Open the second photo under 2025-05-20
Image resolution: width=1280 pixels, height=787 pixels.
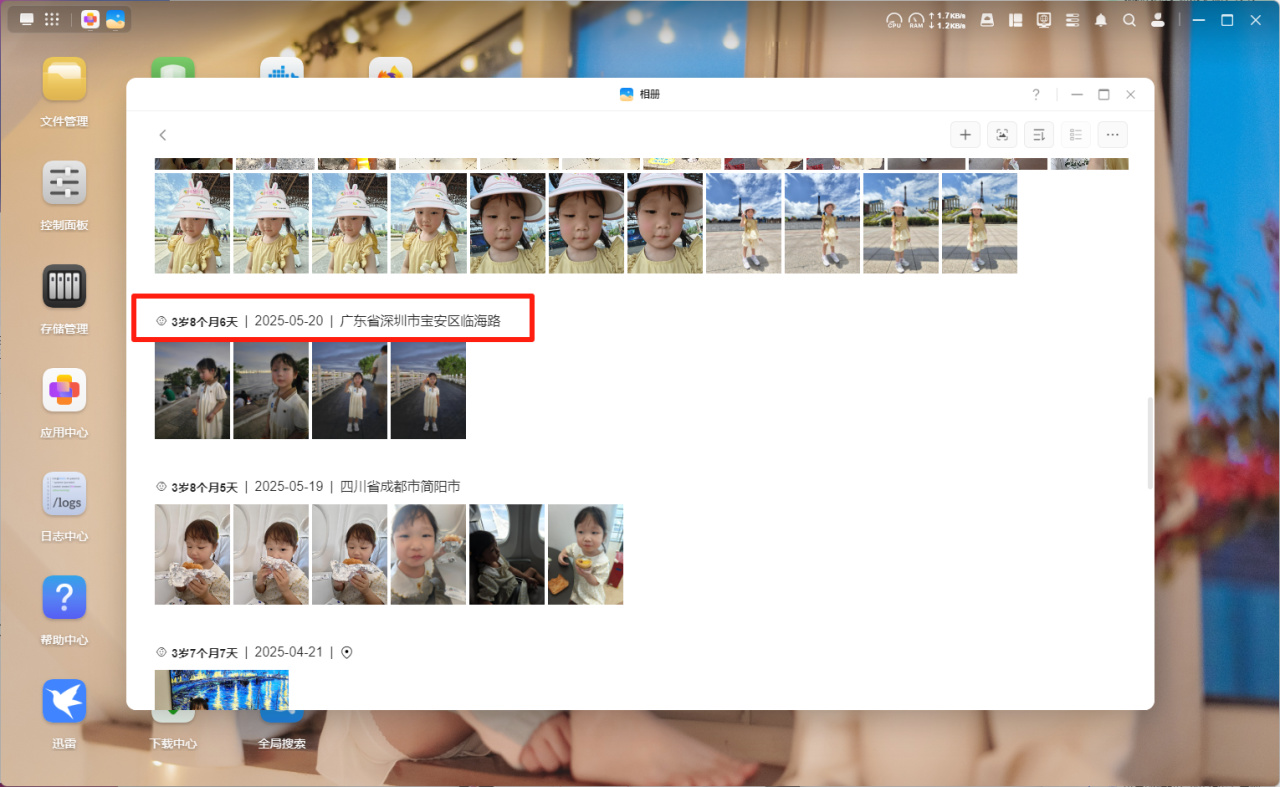point(271,389)
